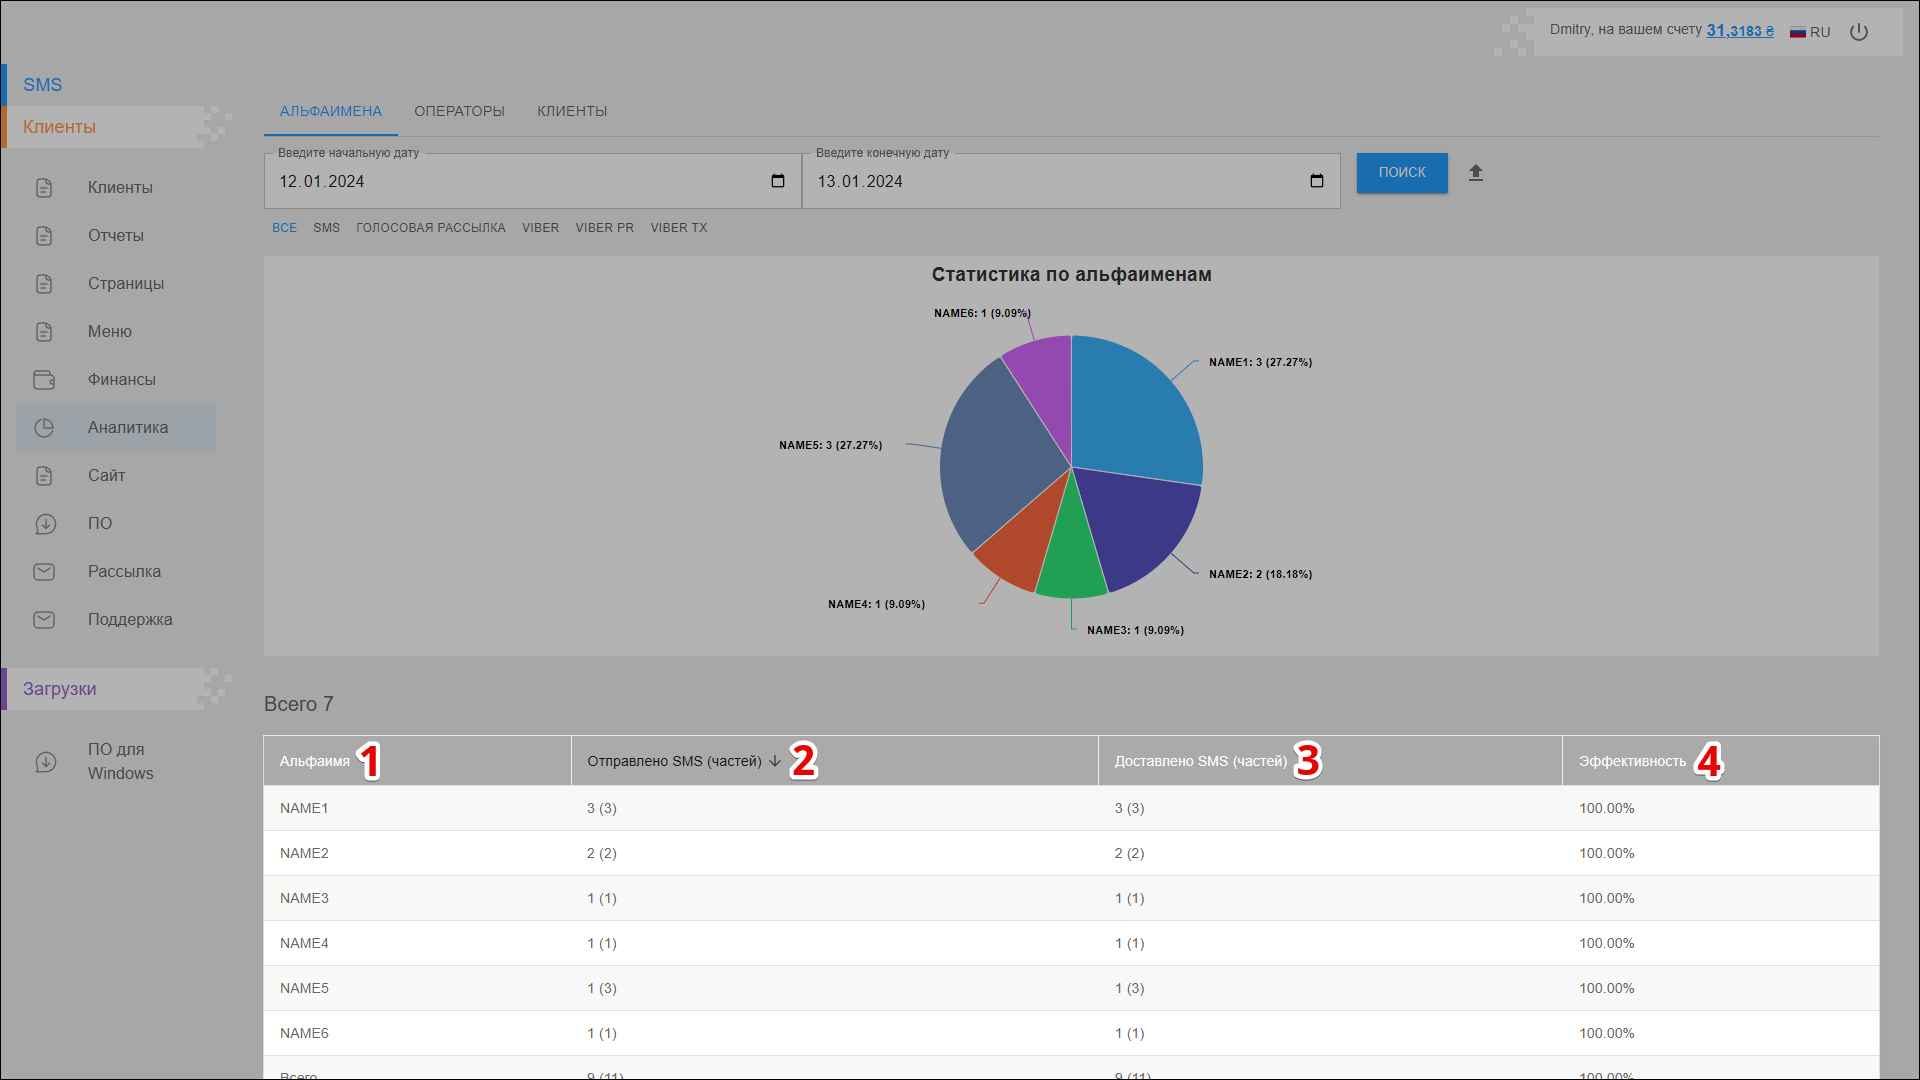
Task: Click the ПО download icon in sidebar
Action: 45,524
